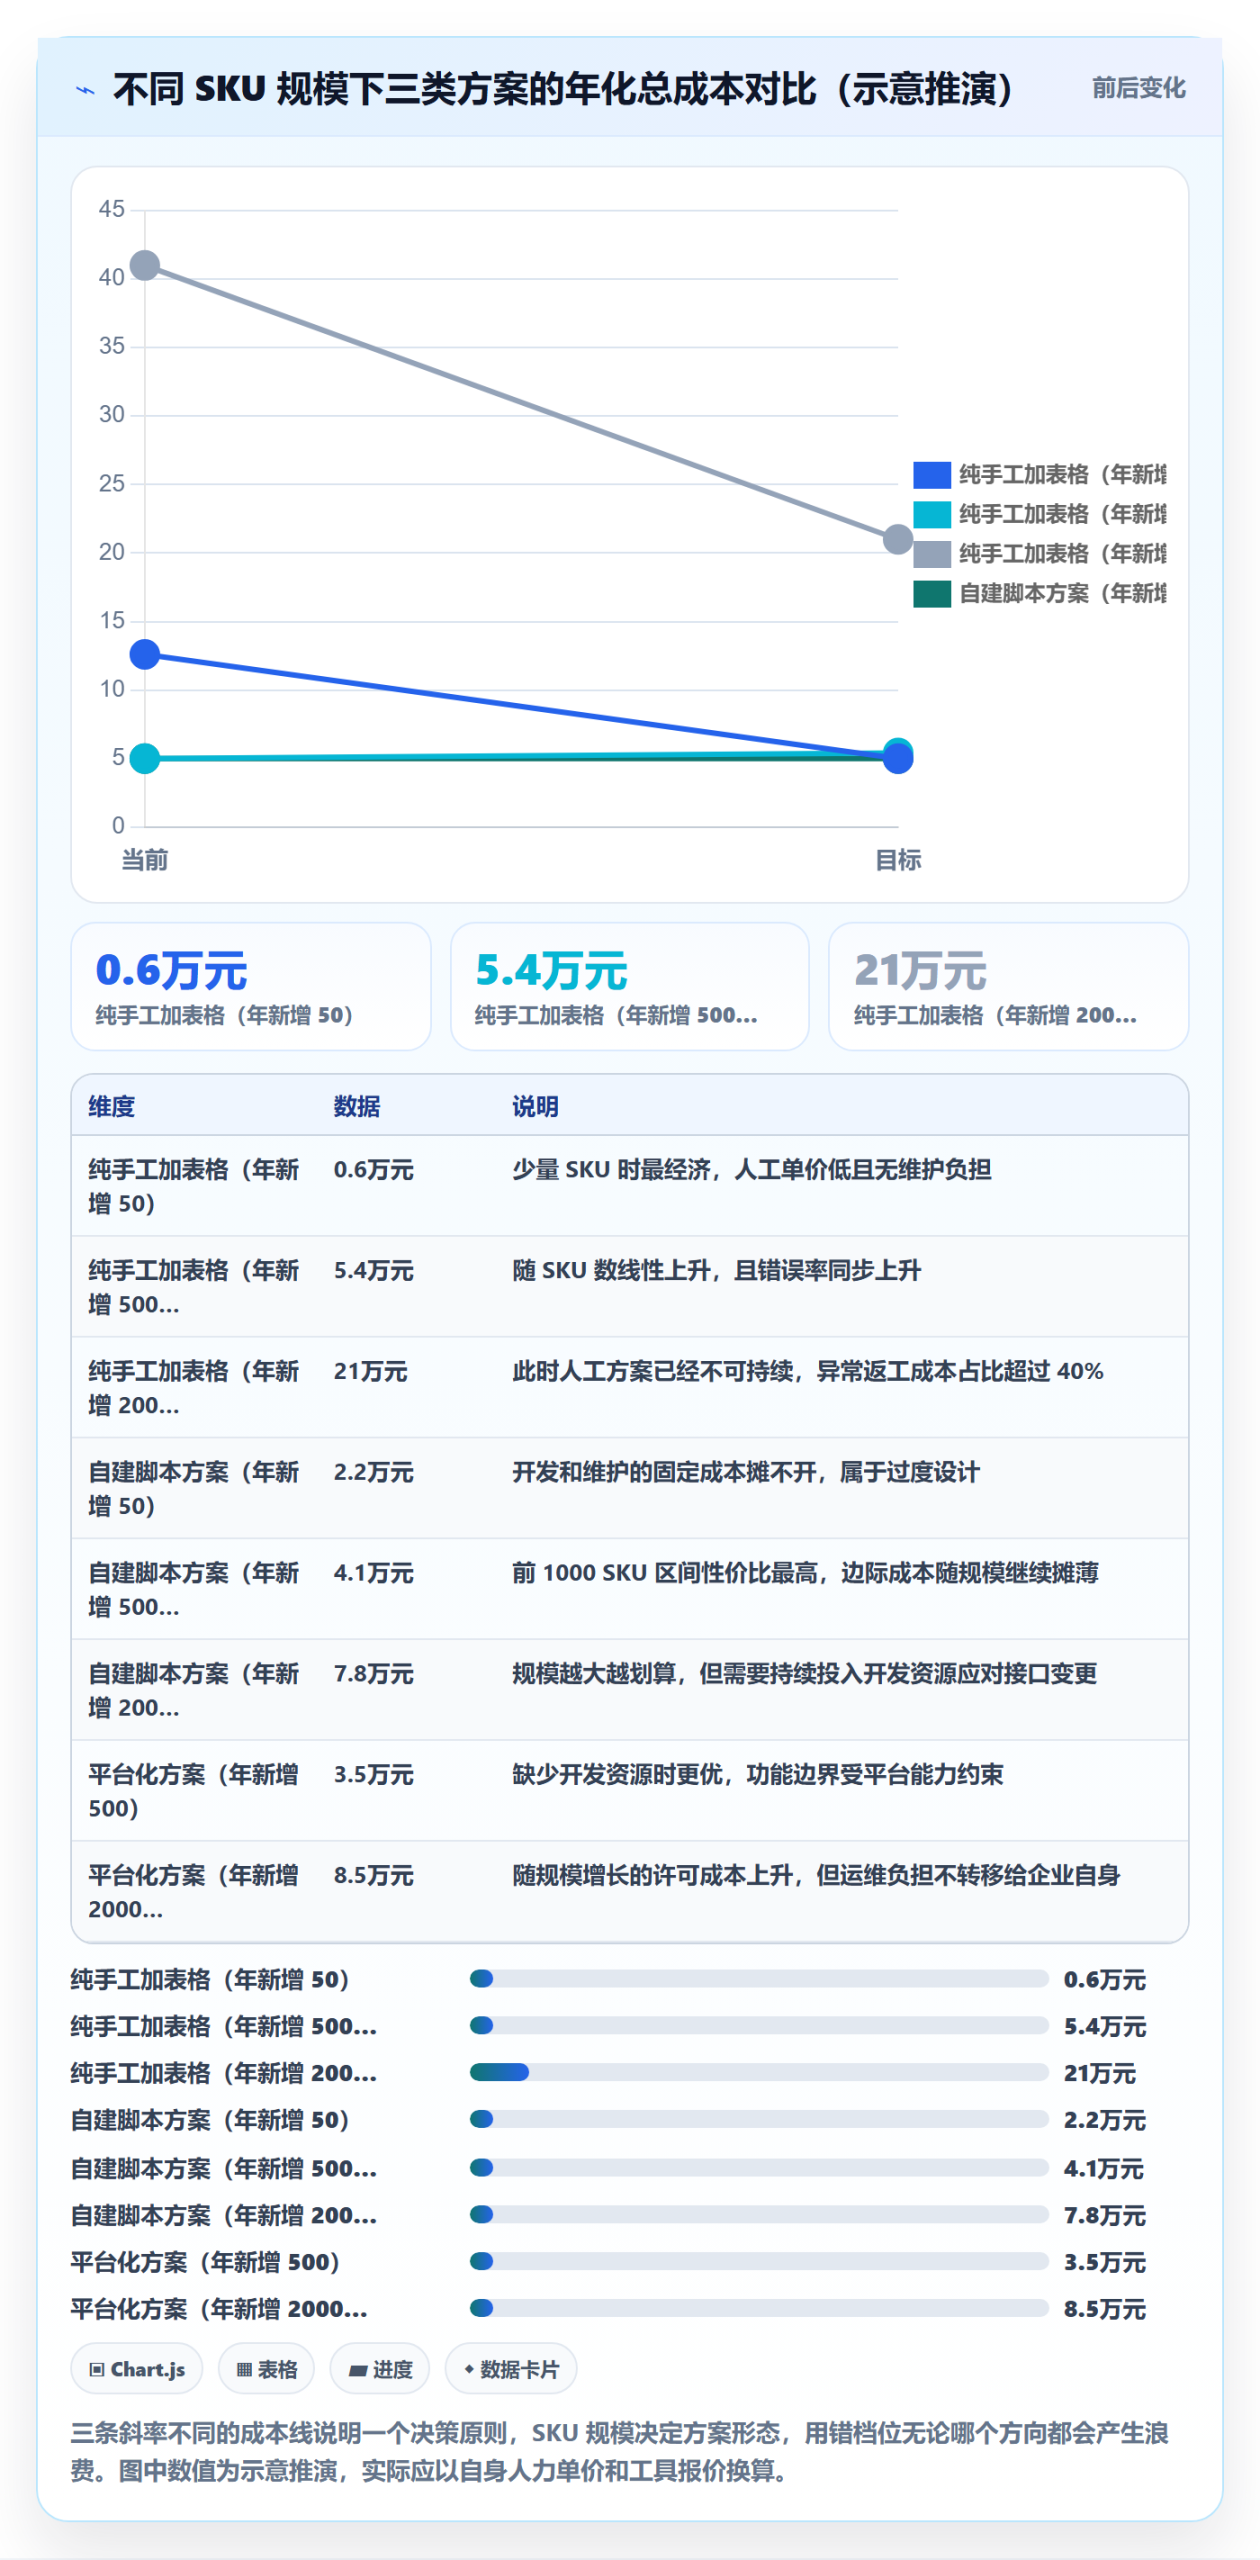Click the progress bar showing 8.5万元
This screenshot has height=2560, width=1260.
tap(759, 2308)
